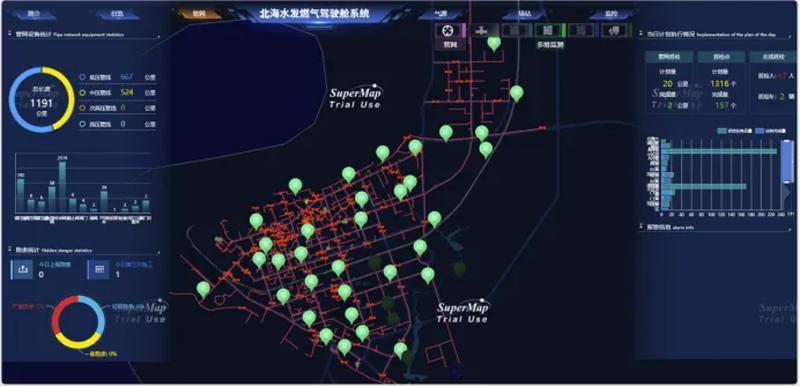Image resolution: width=800 pixels, height=387 pixels.
Task: Click the 管网巡检 inspection header button
Action: coord(669,57)
